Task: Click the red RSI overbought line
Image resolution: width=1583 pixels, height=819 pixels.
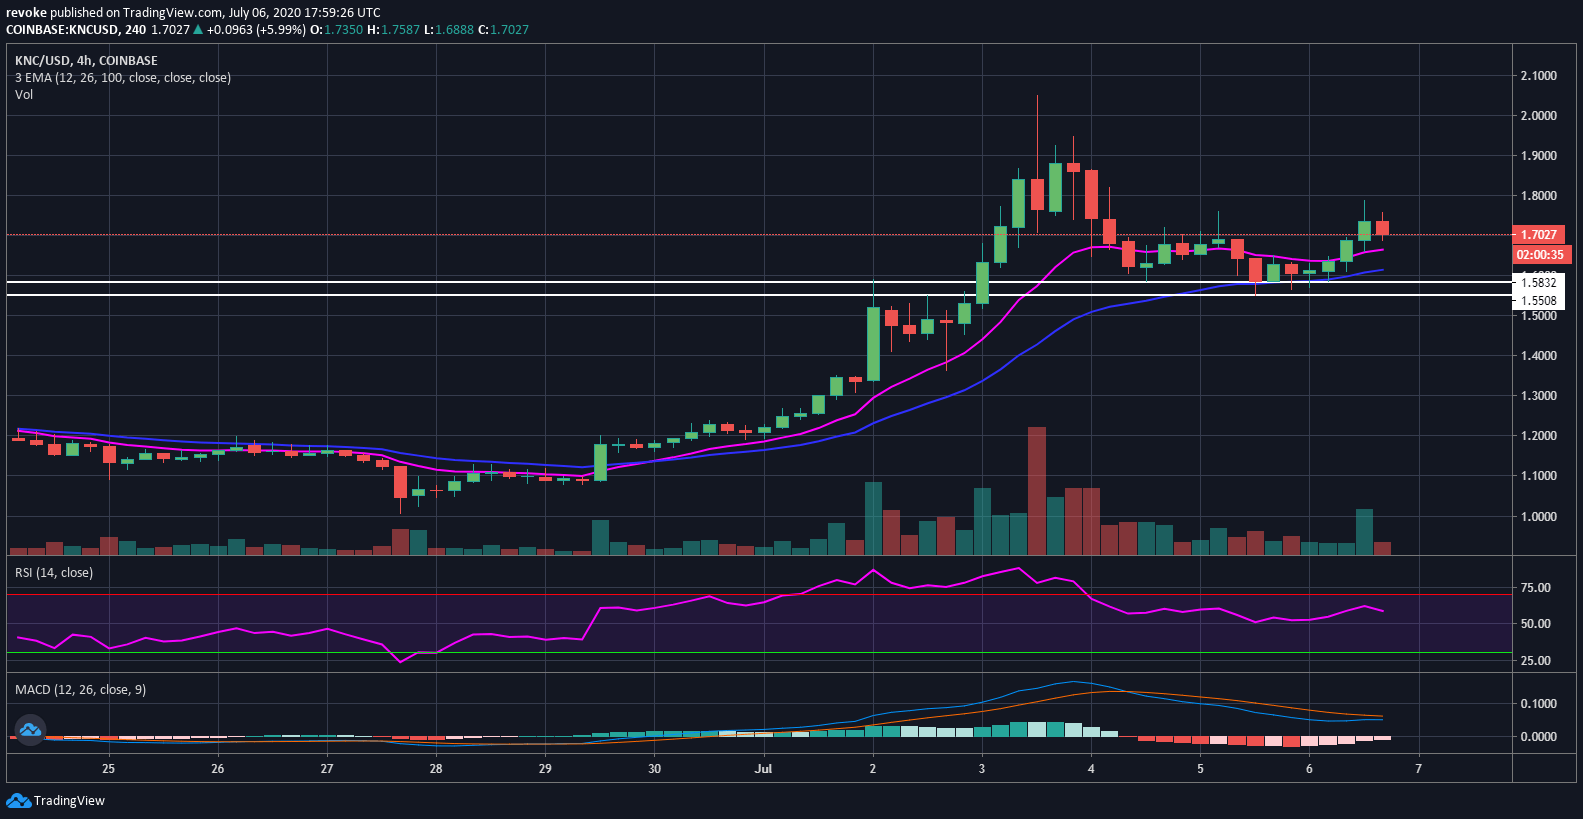Action: tap(759, 595)
